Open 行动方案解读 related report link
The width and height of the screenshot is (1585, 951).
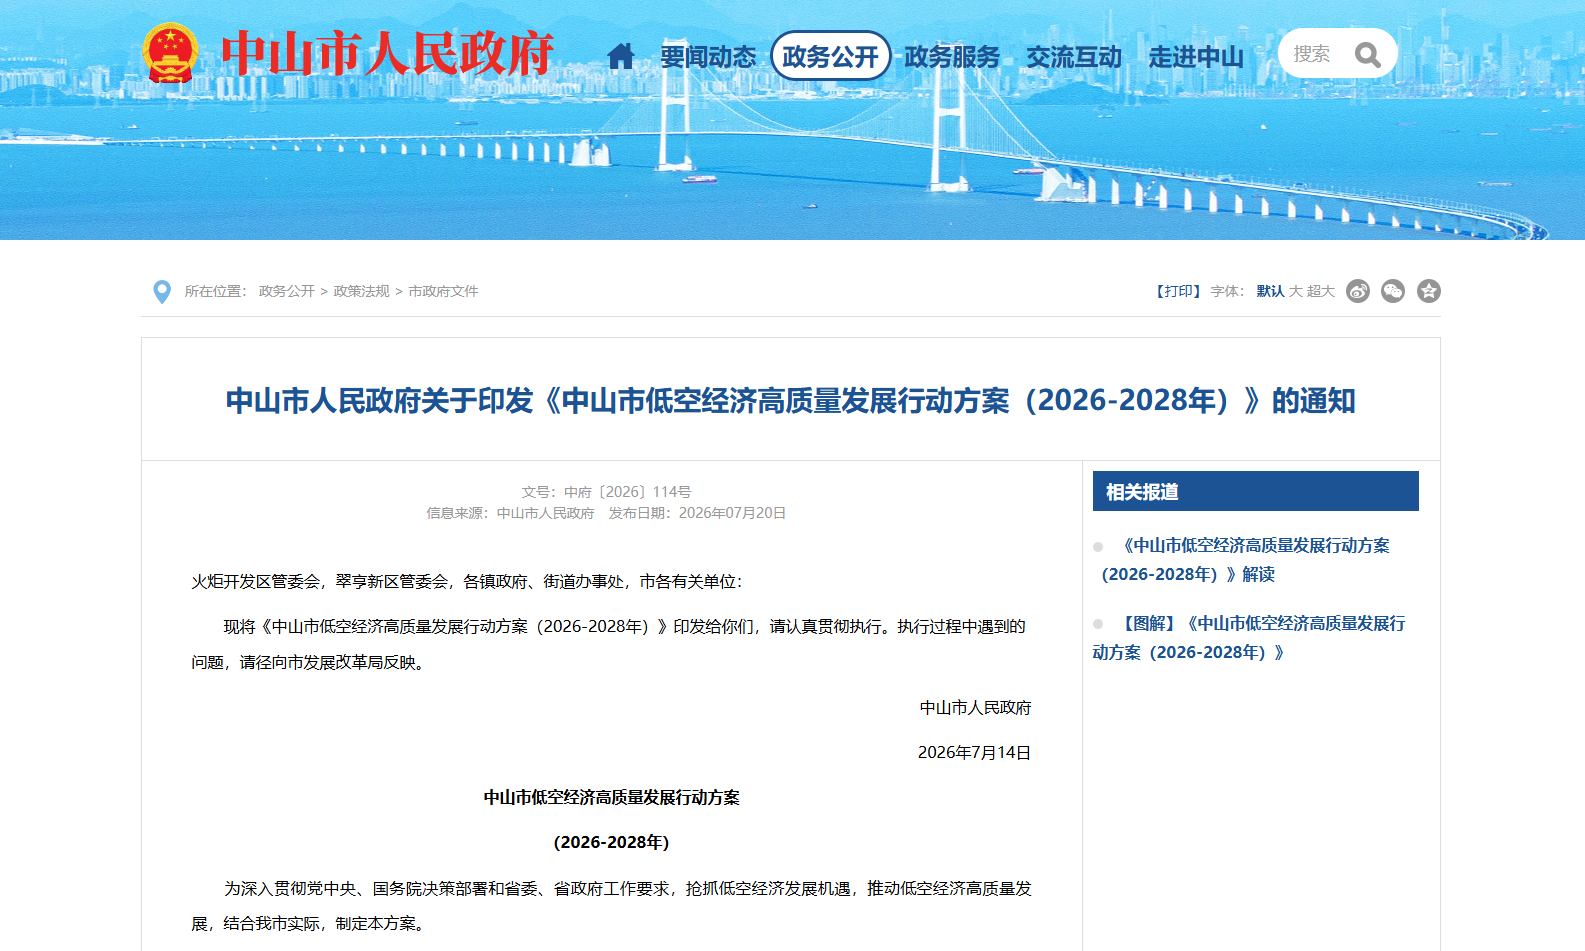(1244, 560)
